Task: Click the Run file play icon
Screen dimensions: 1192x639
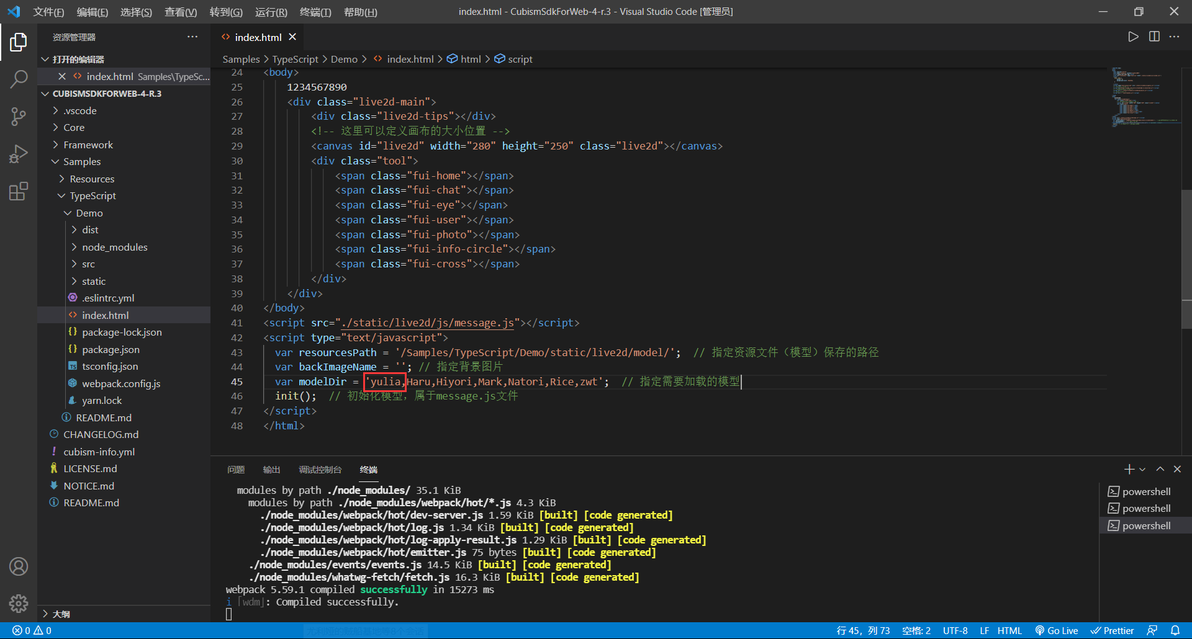Action: click(1133, 36)
